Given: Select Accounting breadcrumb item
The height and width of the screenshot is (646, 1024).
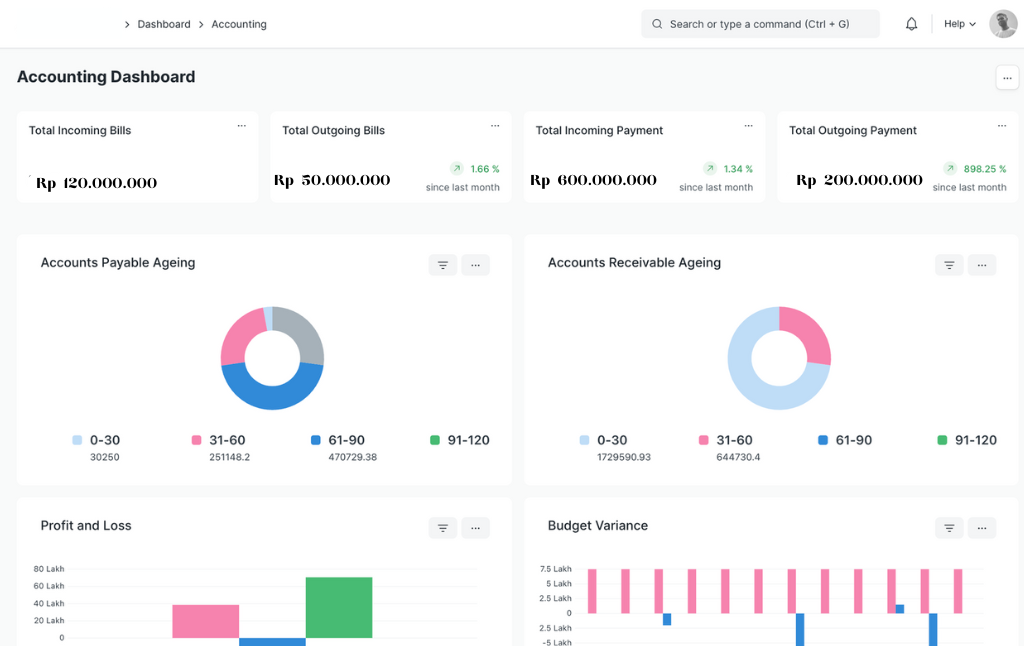Looking at the screenshot, I should point(239,24).
